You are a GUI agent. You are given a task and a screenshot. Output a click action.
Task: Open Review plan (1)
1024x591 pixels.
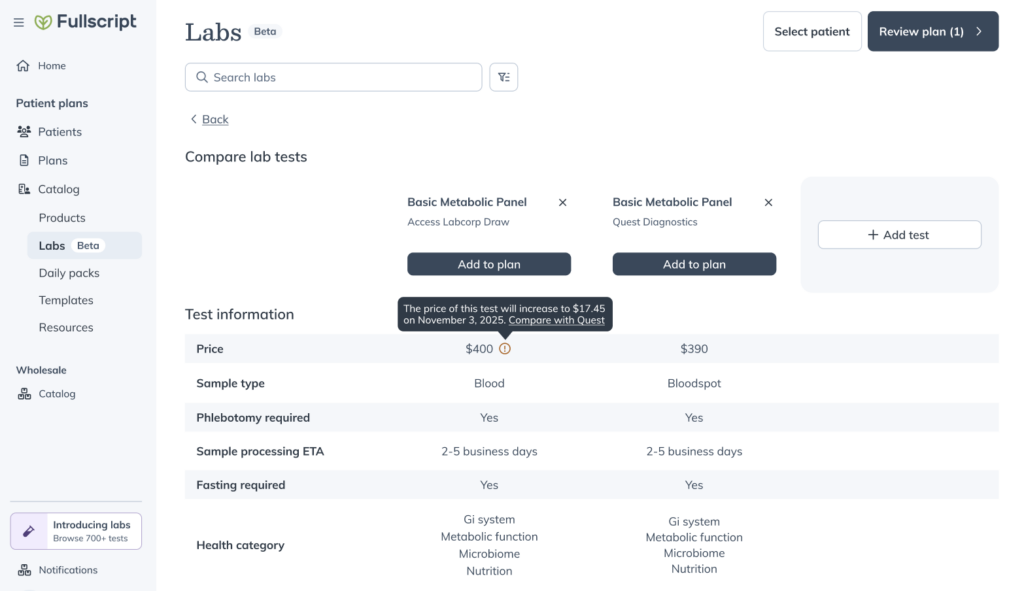[932, 31]
